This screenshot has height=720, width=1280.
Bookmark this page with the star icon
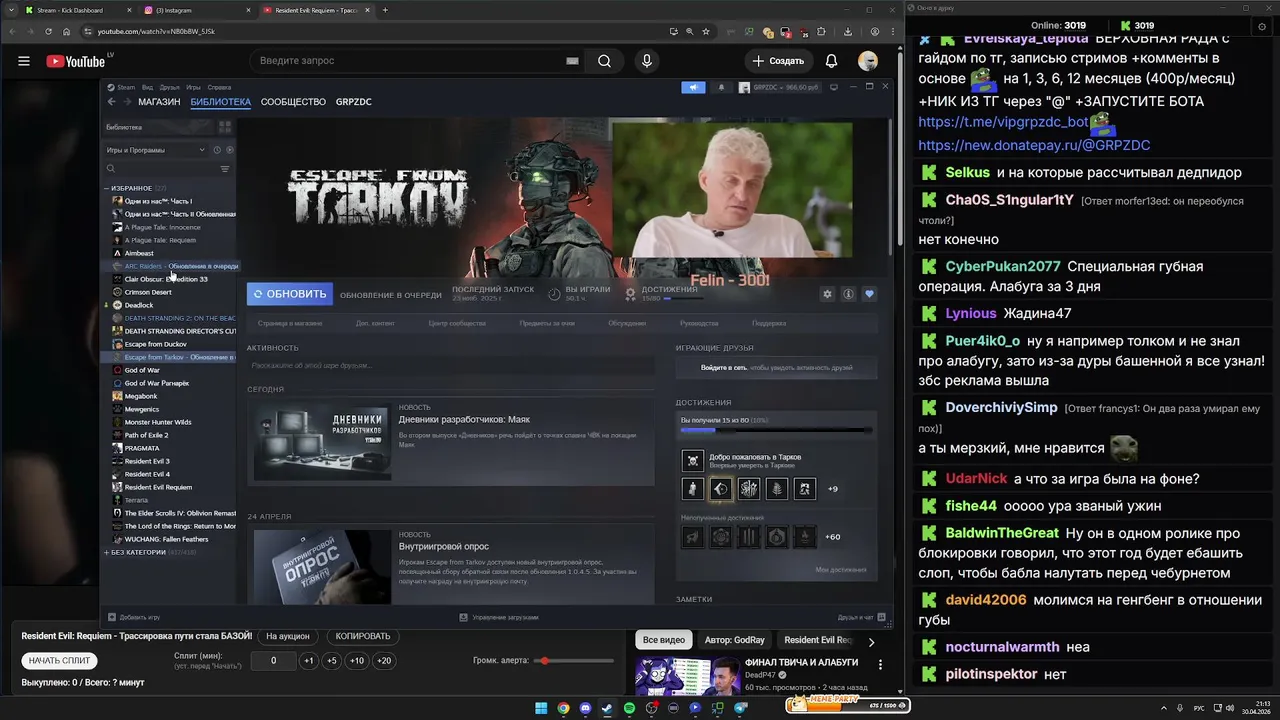pos(706,31)
